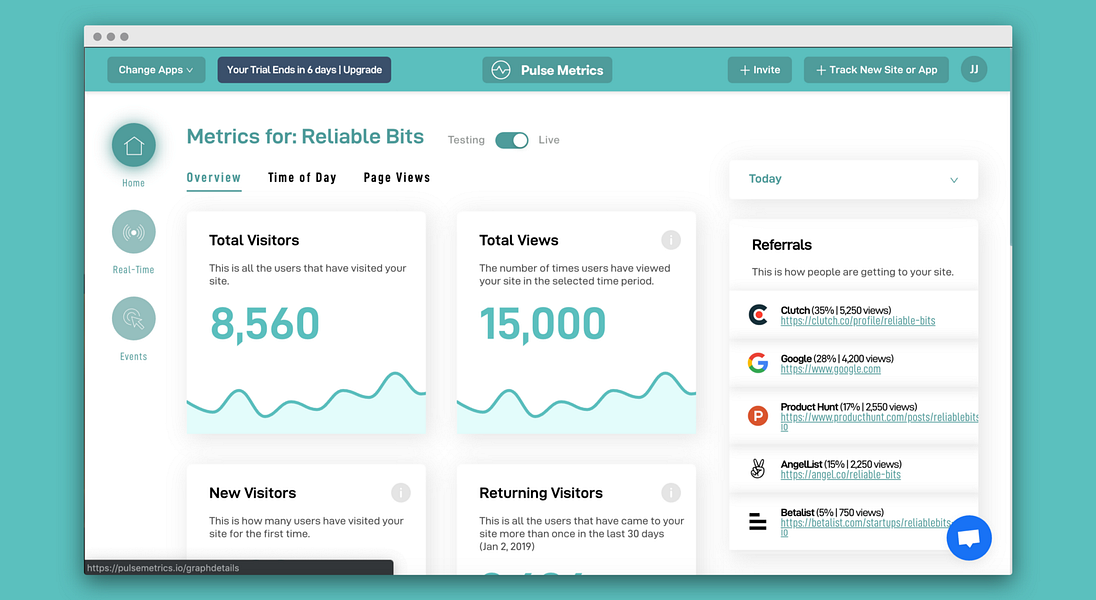
Task: Open the Page Views tab
Action: pyautogui.click(x=396, y=177)
